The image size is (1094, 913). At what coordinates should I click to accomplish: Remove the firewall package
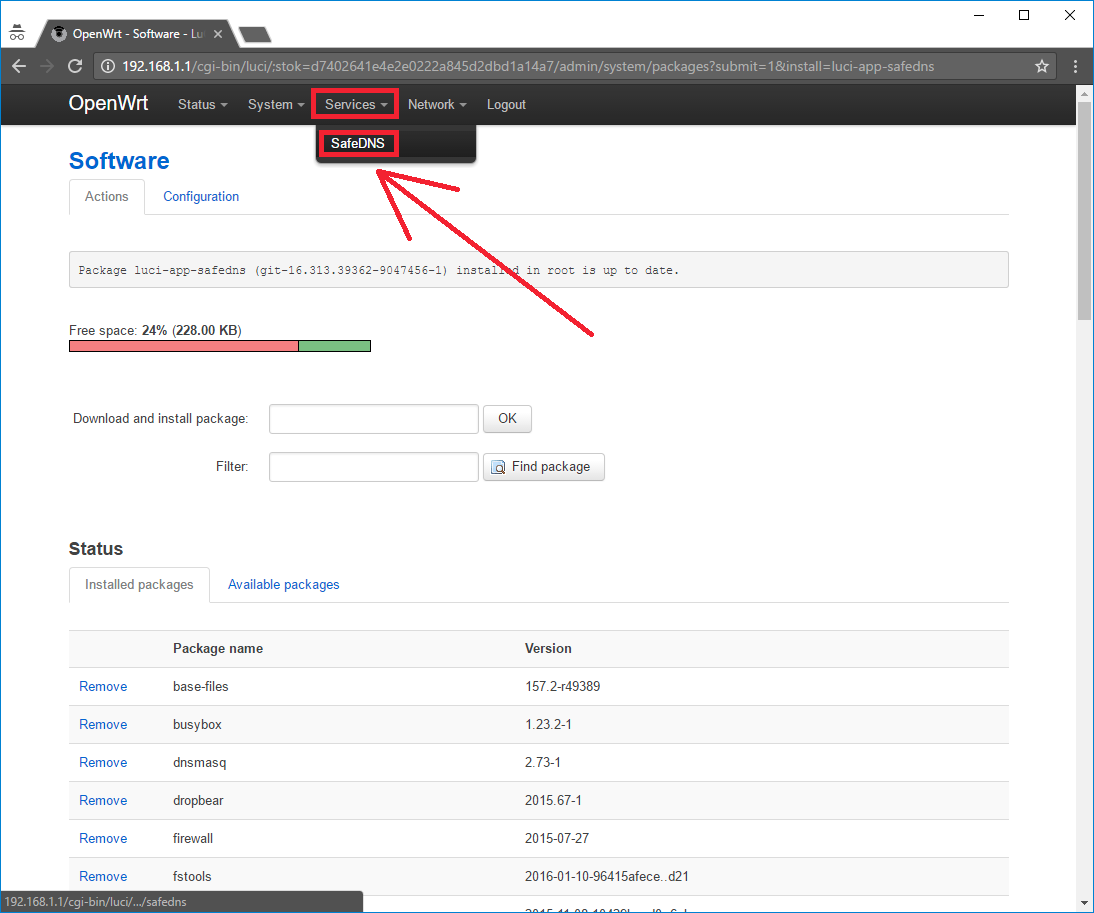[x=103, y=838]
